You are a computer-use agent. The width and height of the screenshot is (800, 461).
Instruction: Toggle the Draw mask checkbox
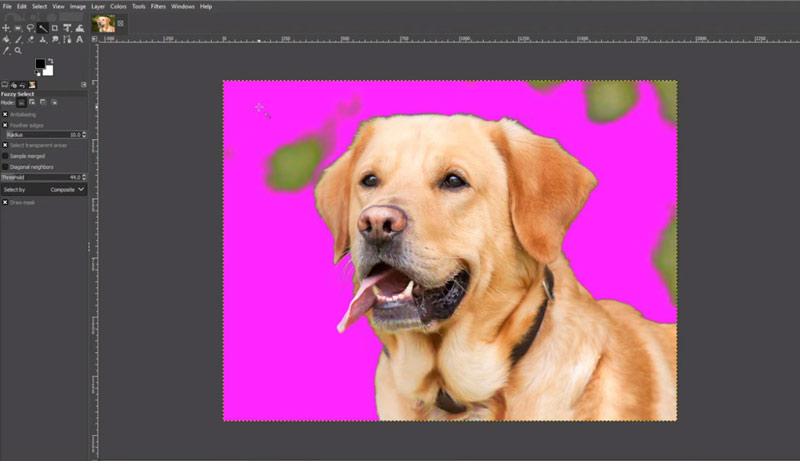(5, 202)
